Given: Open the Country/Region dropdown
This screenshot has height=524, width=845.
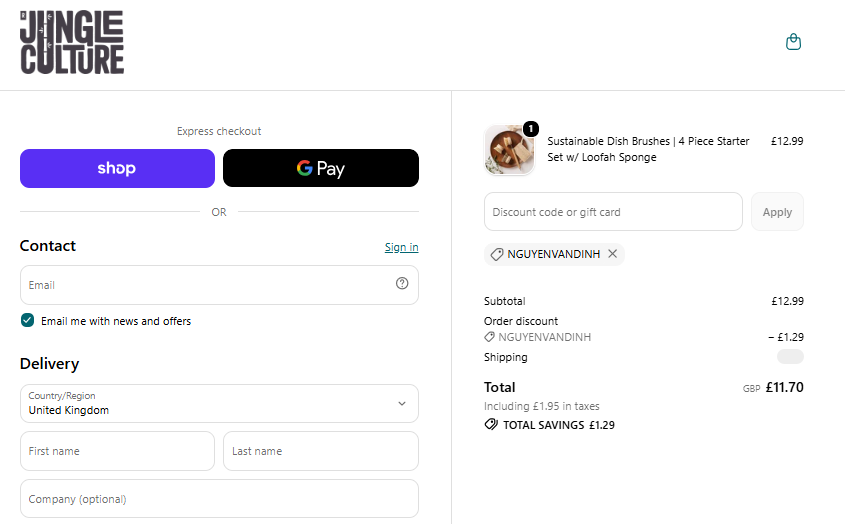Looking at the screenshot, I should [x=219, y=403].
